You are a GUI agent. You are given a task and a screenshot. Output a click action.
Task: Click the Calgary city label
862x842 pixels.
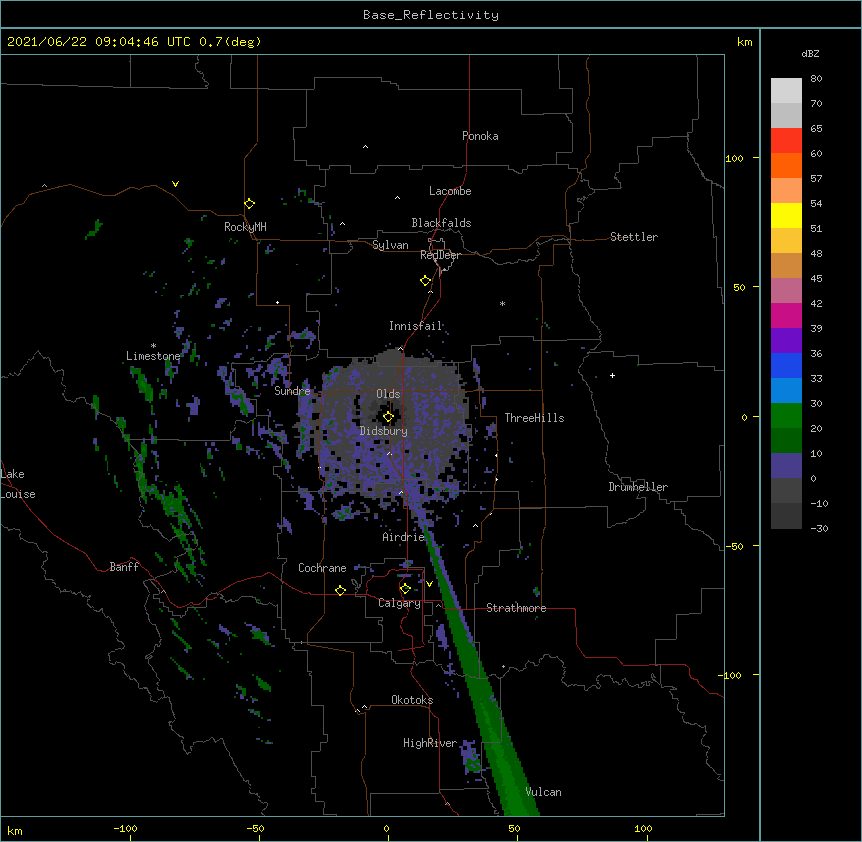399,603
